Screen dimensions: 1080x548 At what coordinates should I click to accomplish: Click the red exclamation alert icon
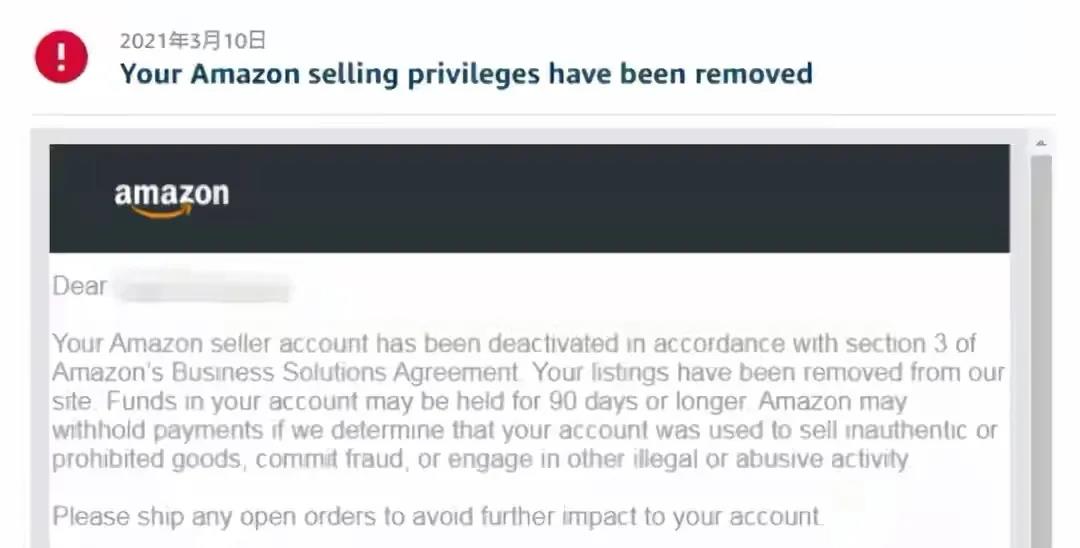(x=60, y=57)
